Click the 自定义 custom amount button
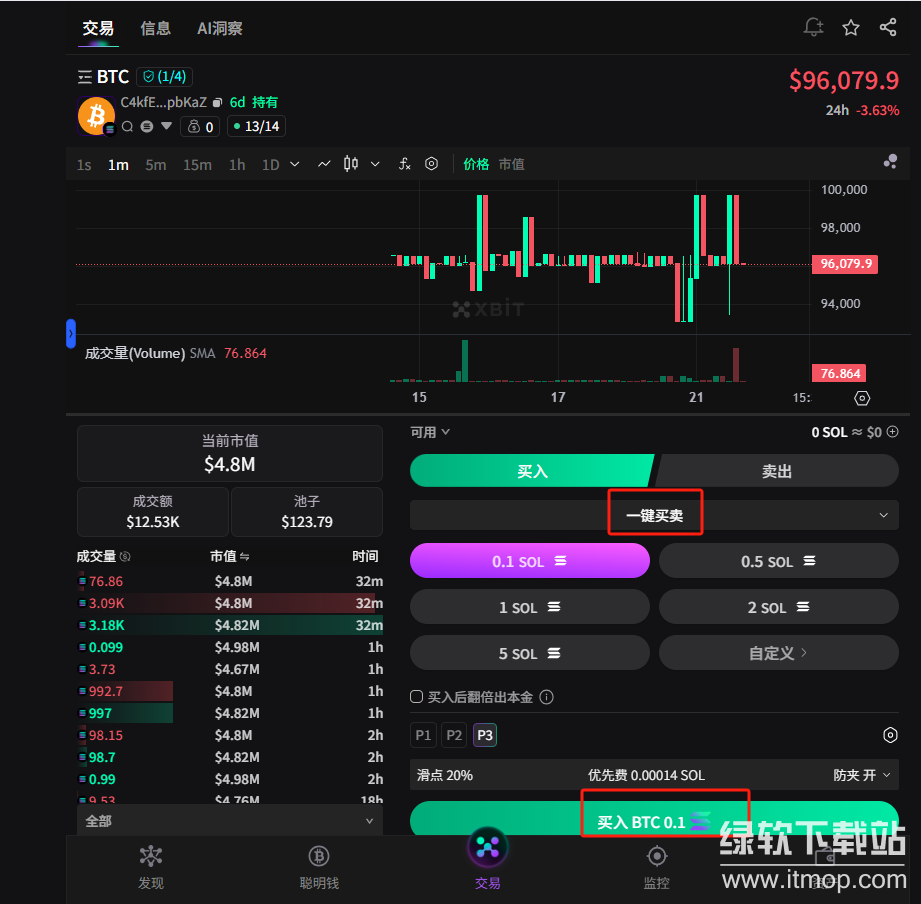The height and width of the screenshot is (904, 921). (778, 653)
